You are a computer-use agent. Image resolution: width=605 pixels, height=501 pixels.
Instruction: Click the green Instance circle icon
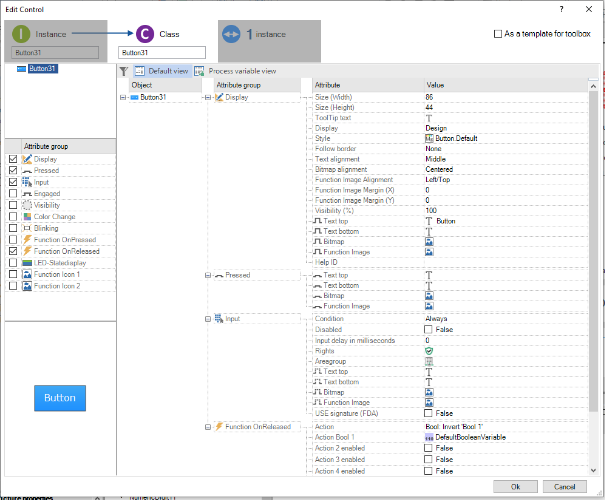(x=21, y=34)
